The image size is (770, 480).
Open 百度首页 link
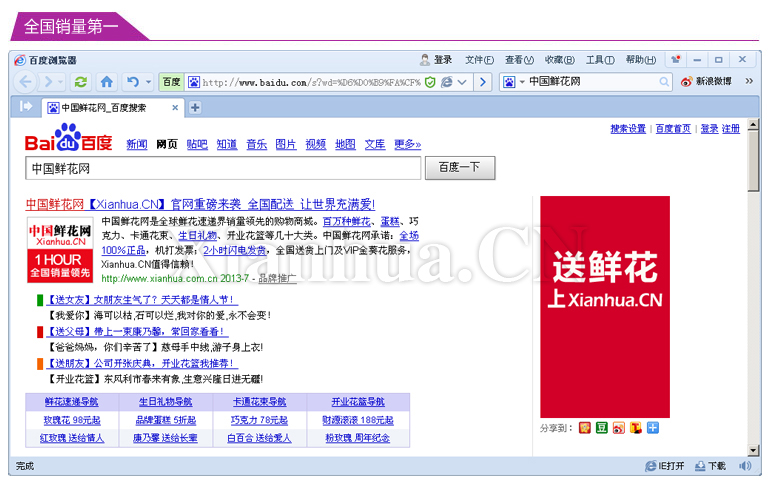673,129
